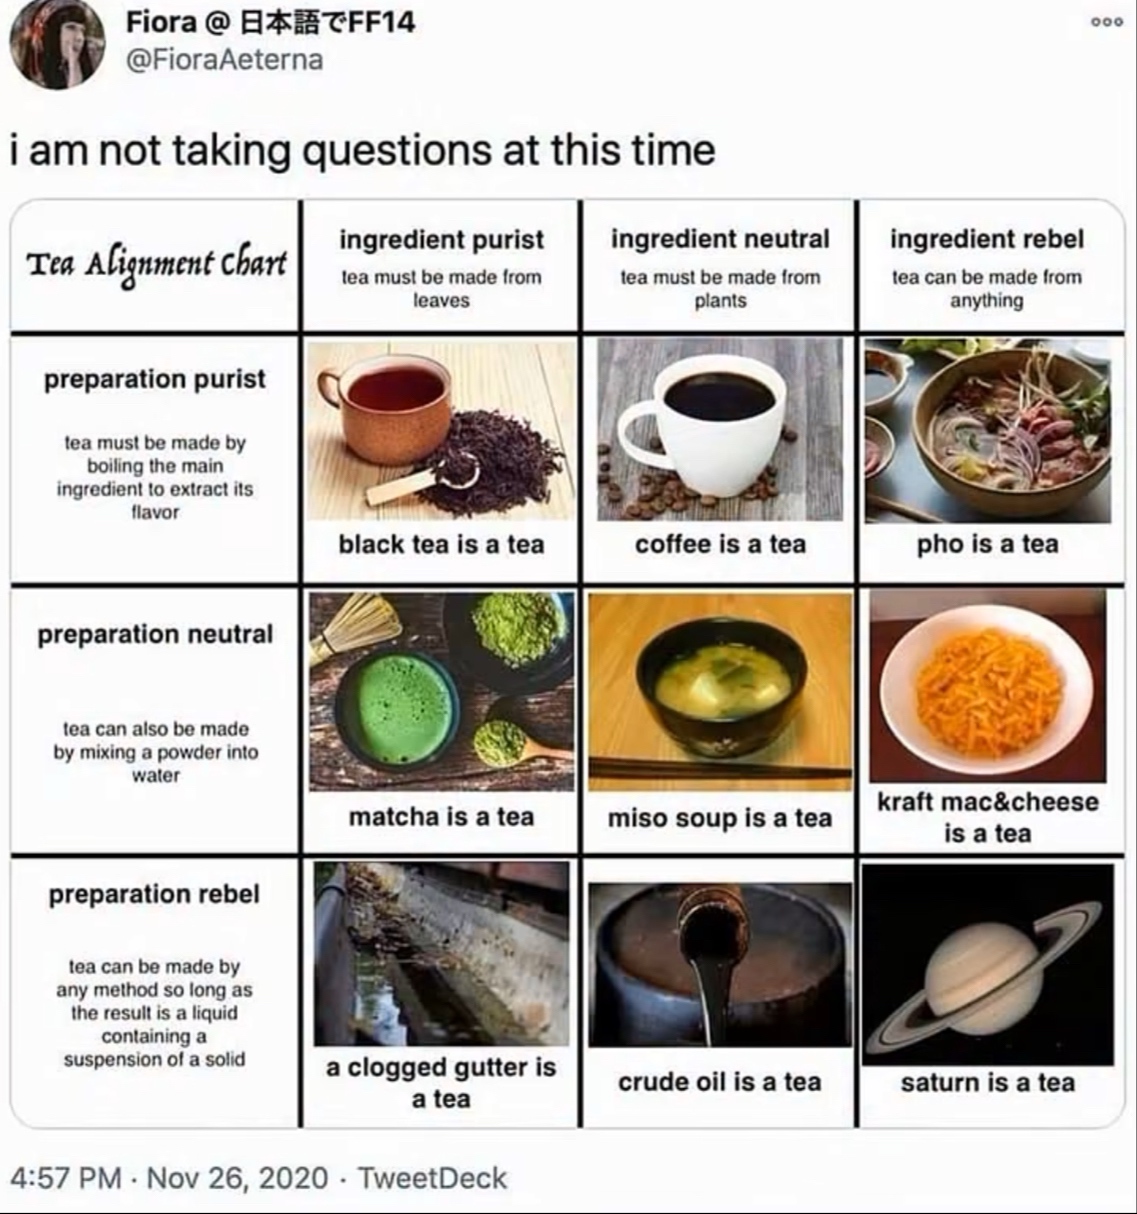The height and width of the screenshot is (1214, 1137).
Task: Click the 'preparation neutral' row heading
Action: [155, 635]
